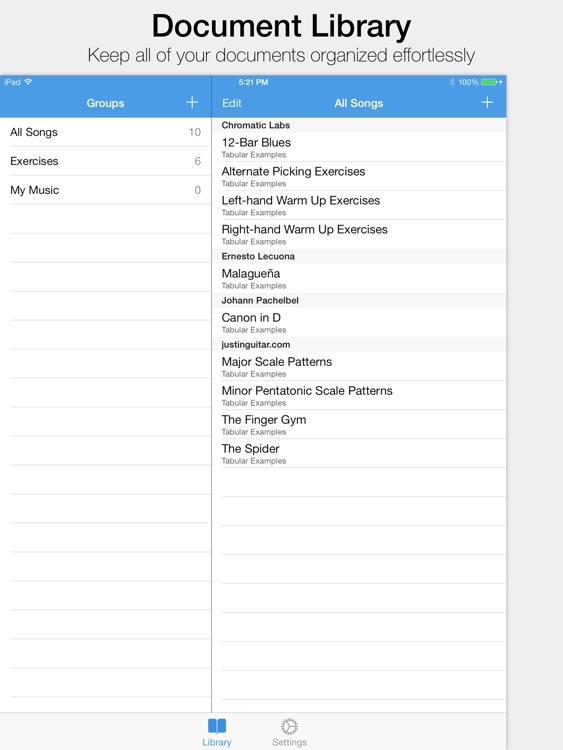Open Alternate Picking Exercises
This screenshot has width=563, height=750.
tap(359, 176)
